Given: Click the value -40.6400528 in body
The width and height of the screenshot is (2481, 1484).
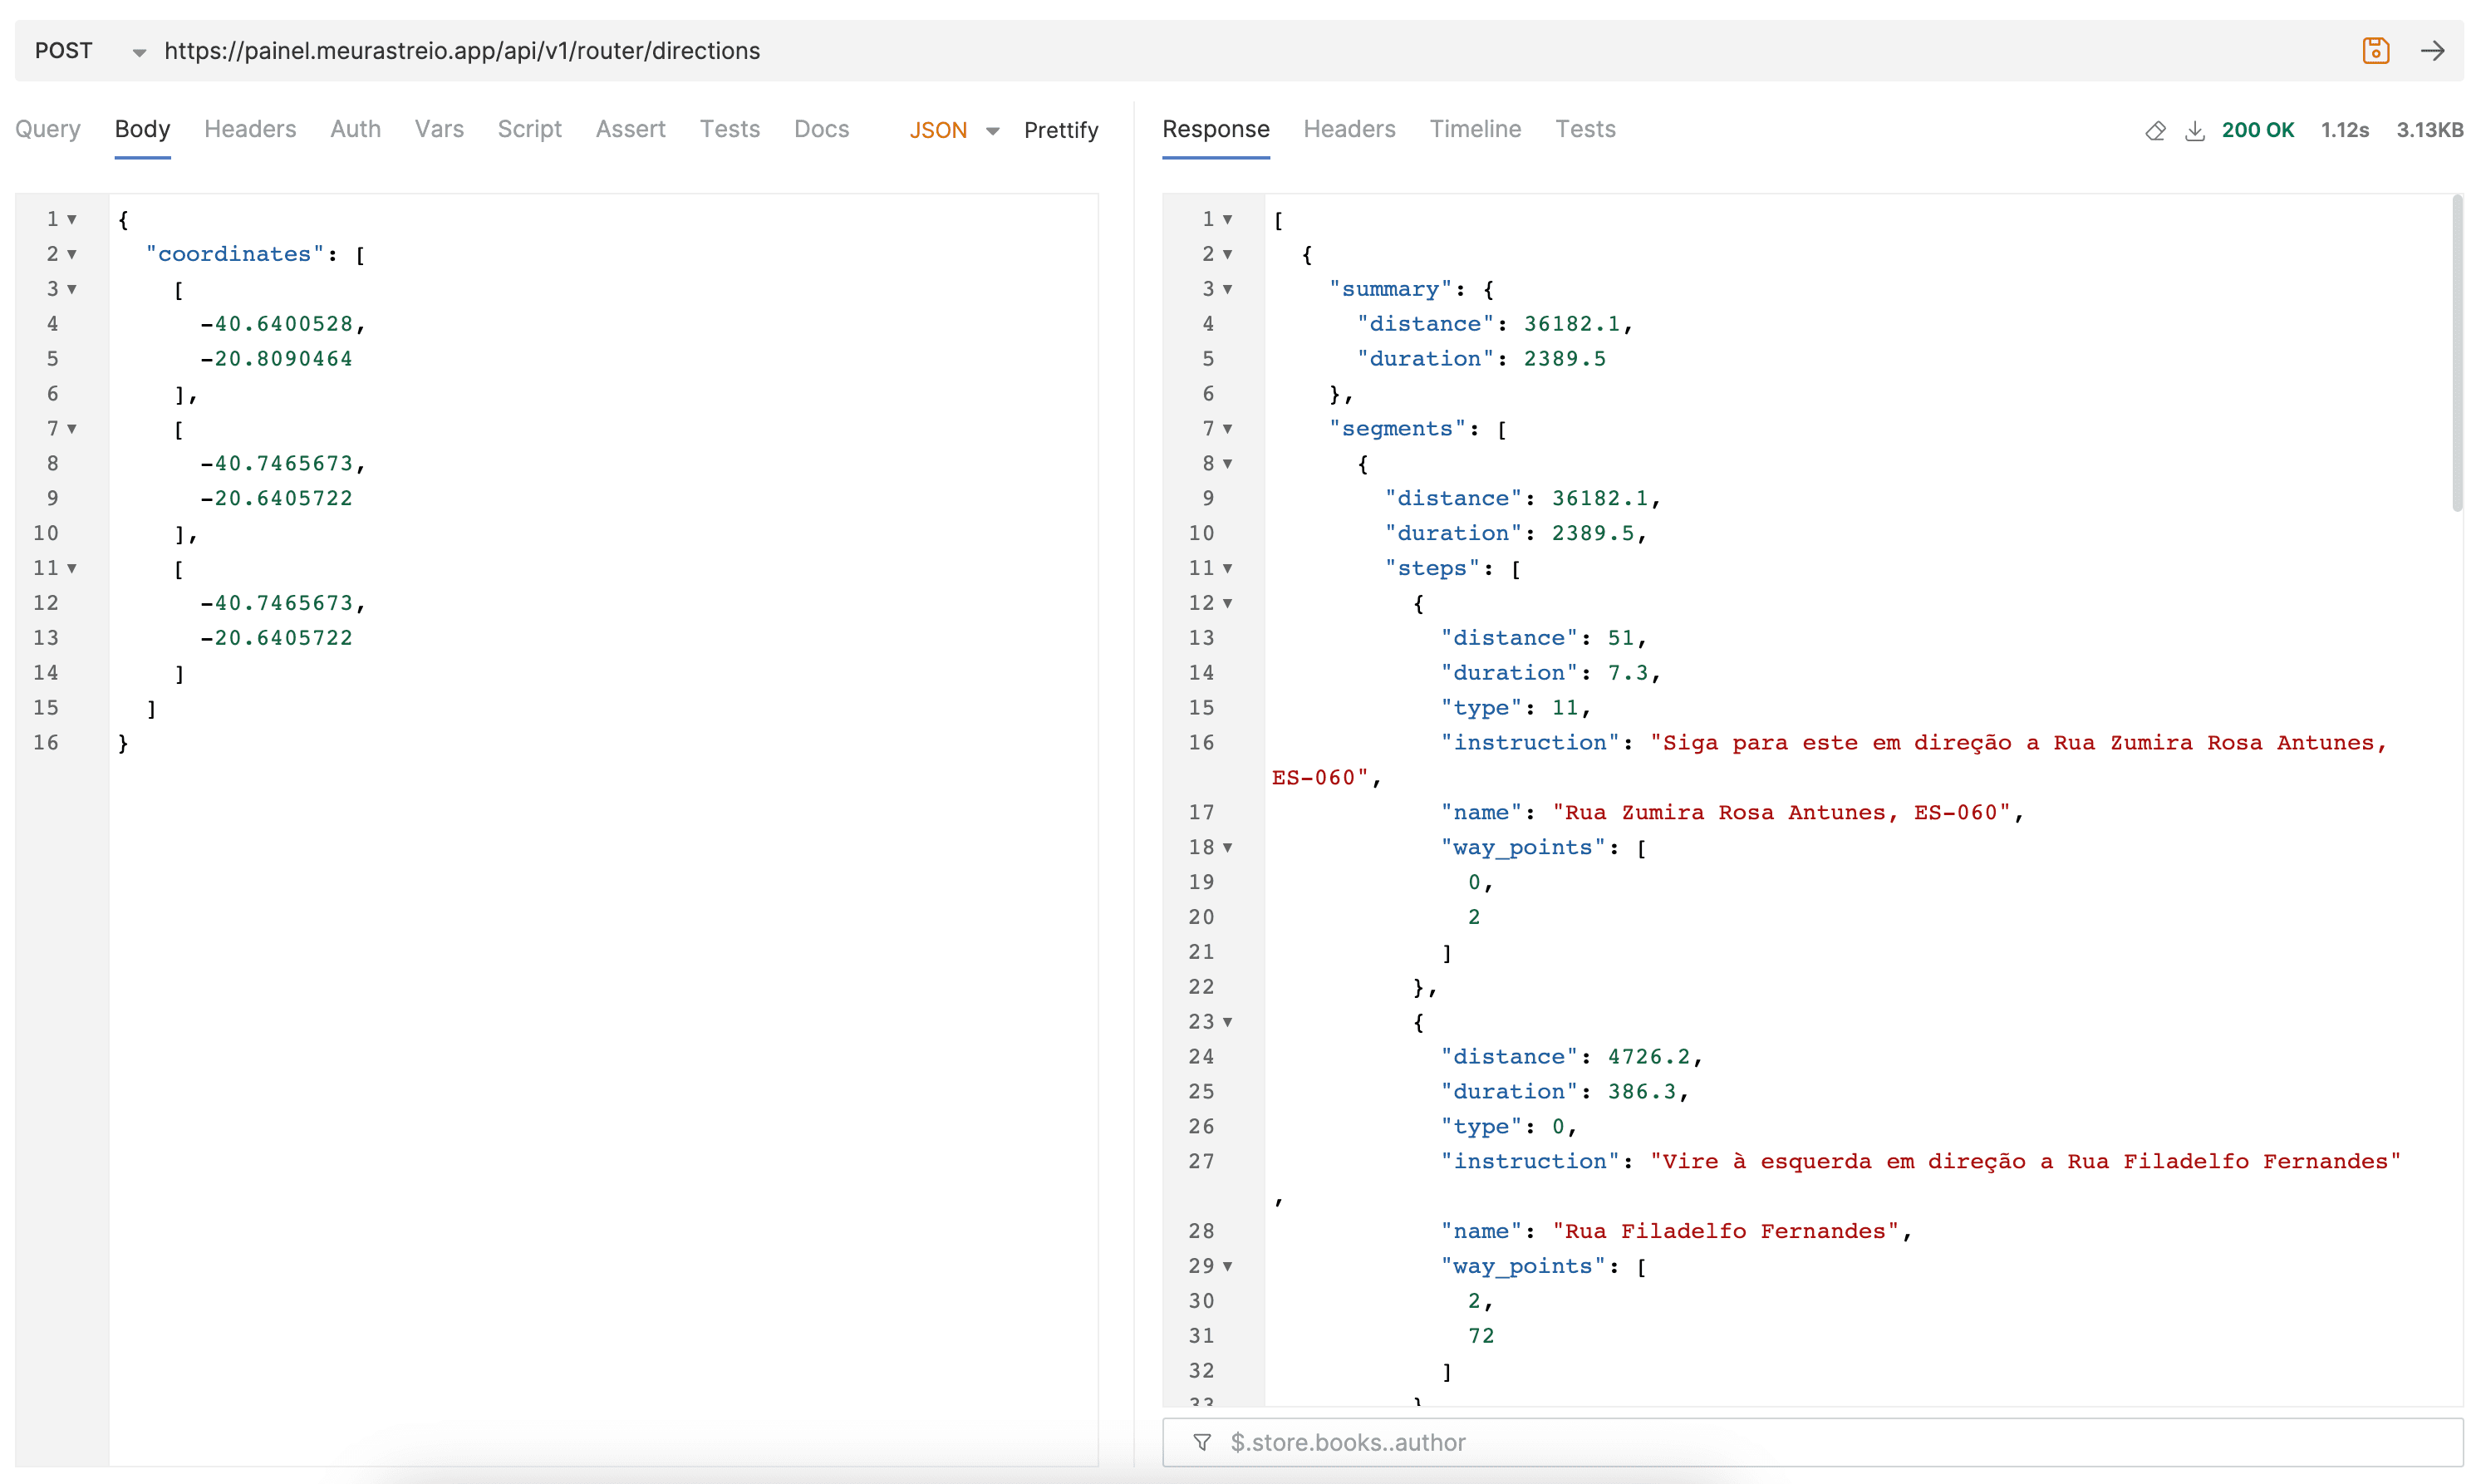Looking at the screenshot, I should pos(277,324).
